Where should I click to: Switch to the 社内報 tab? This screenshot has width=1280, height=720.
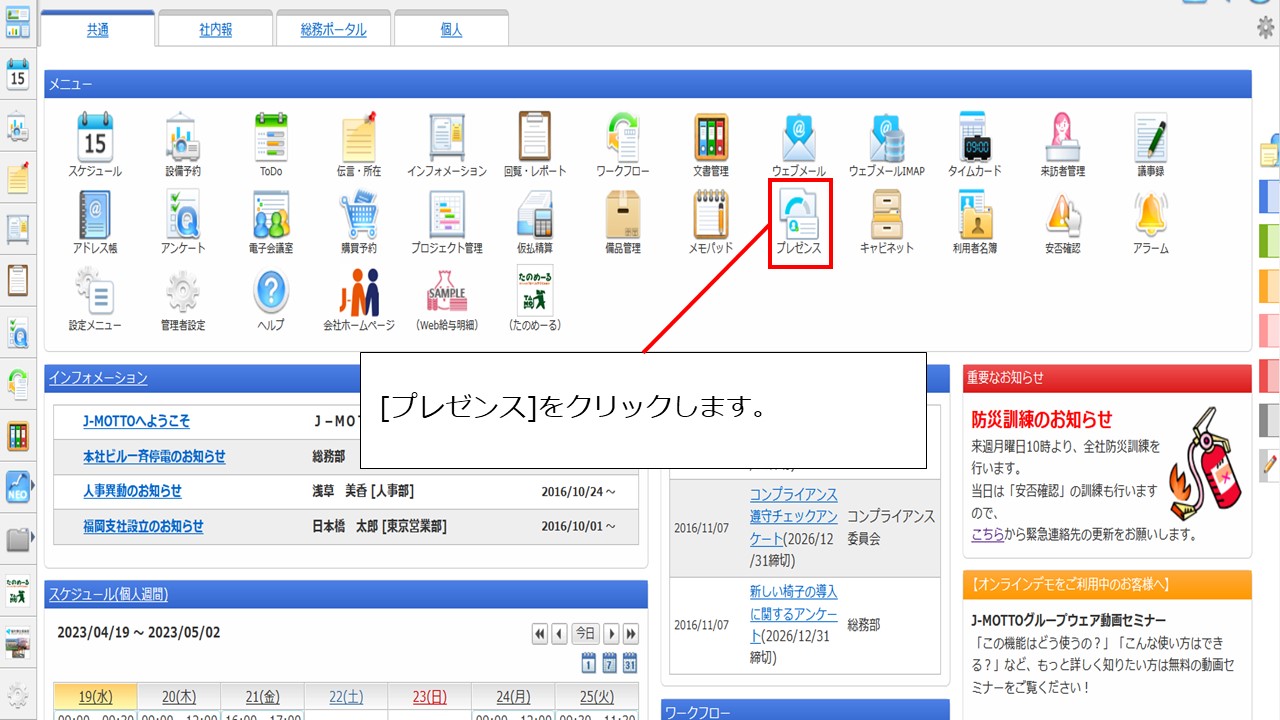click(215, 30)
